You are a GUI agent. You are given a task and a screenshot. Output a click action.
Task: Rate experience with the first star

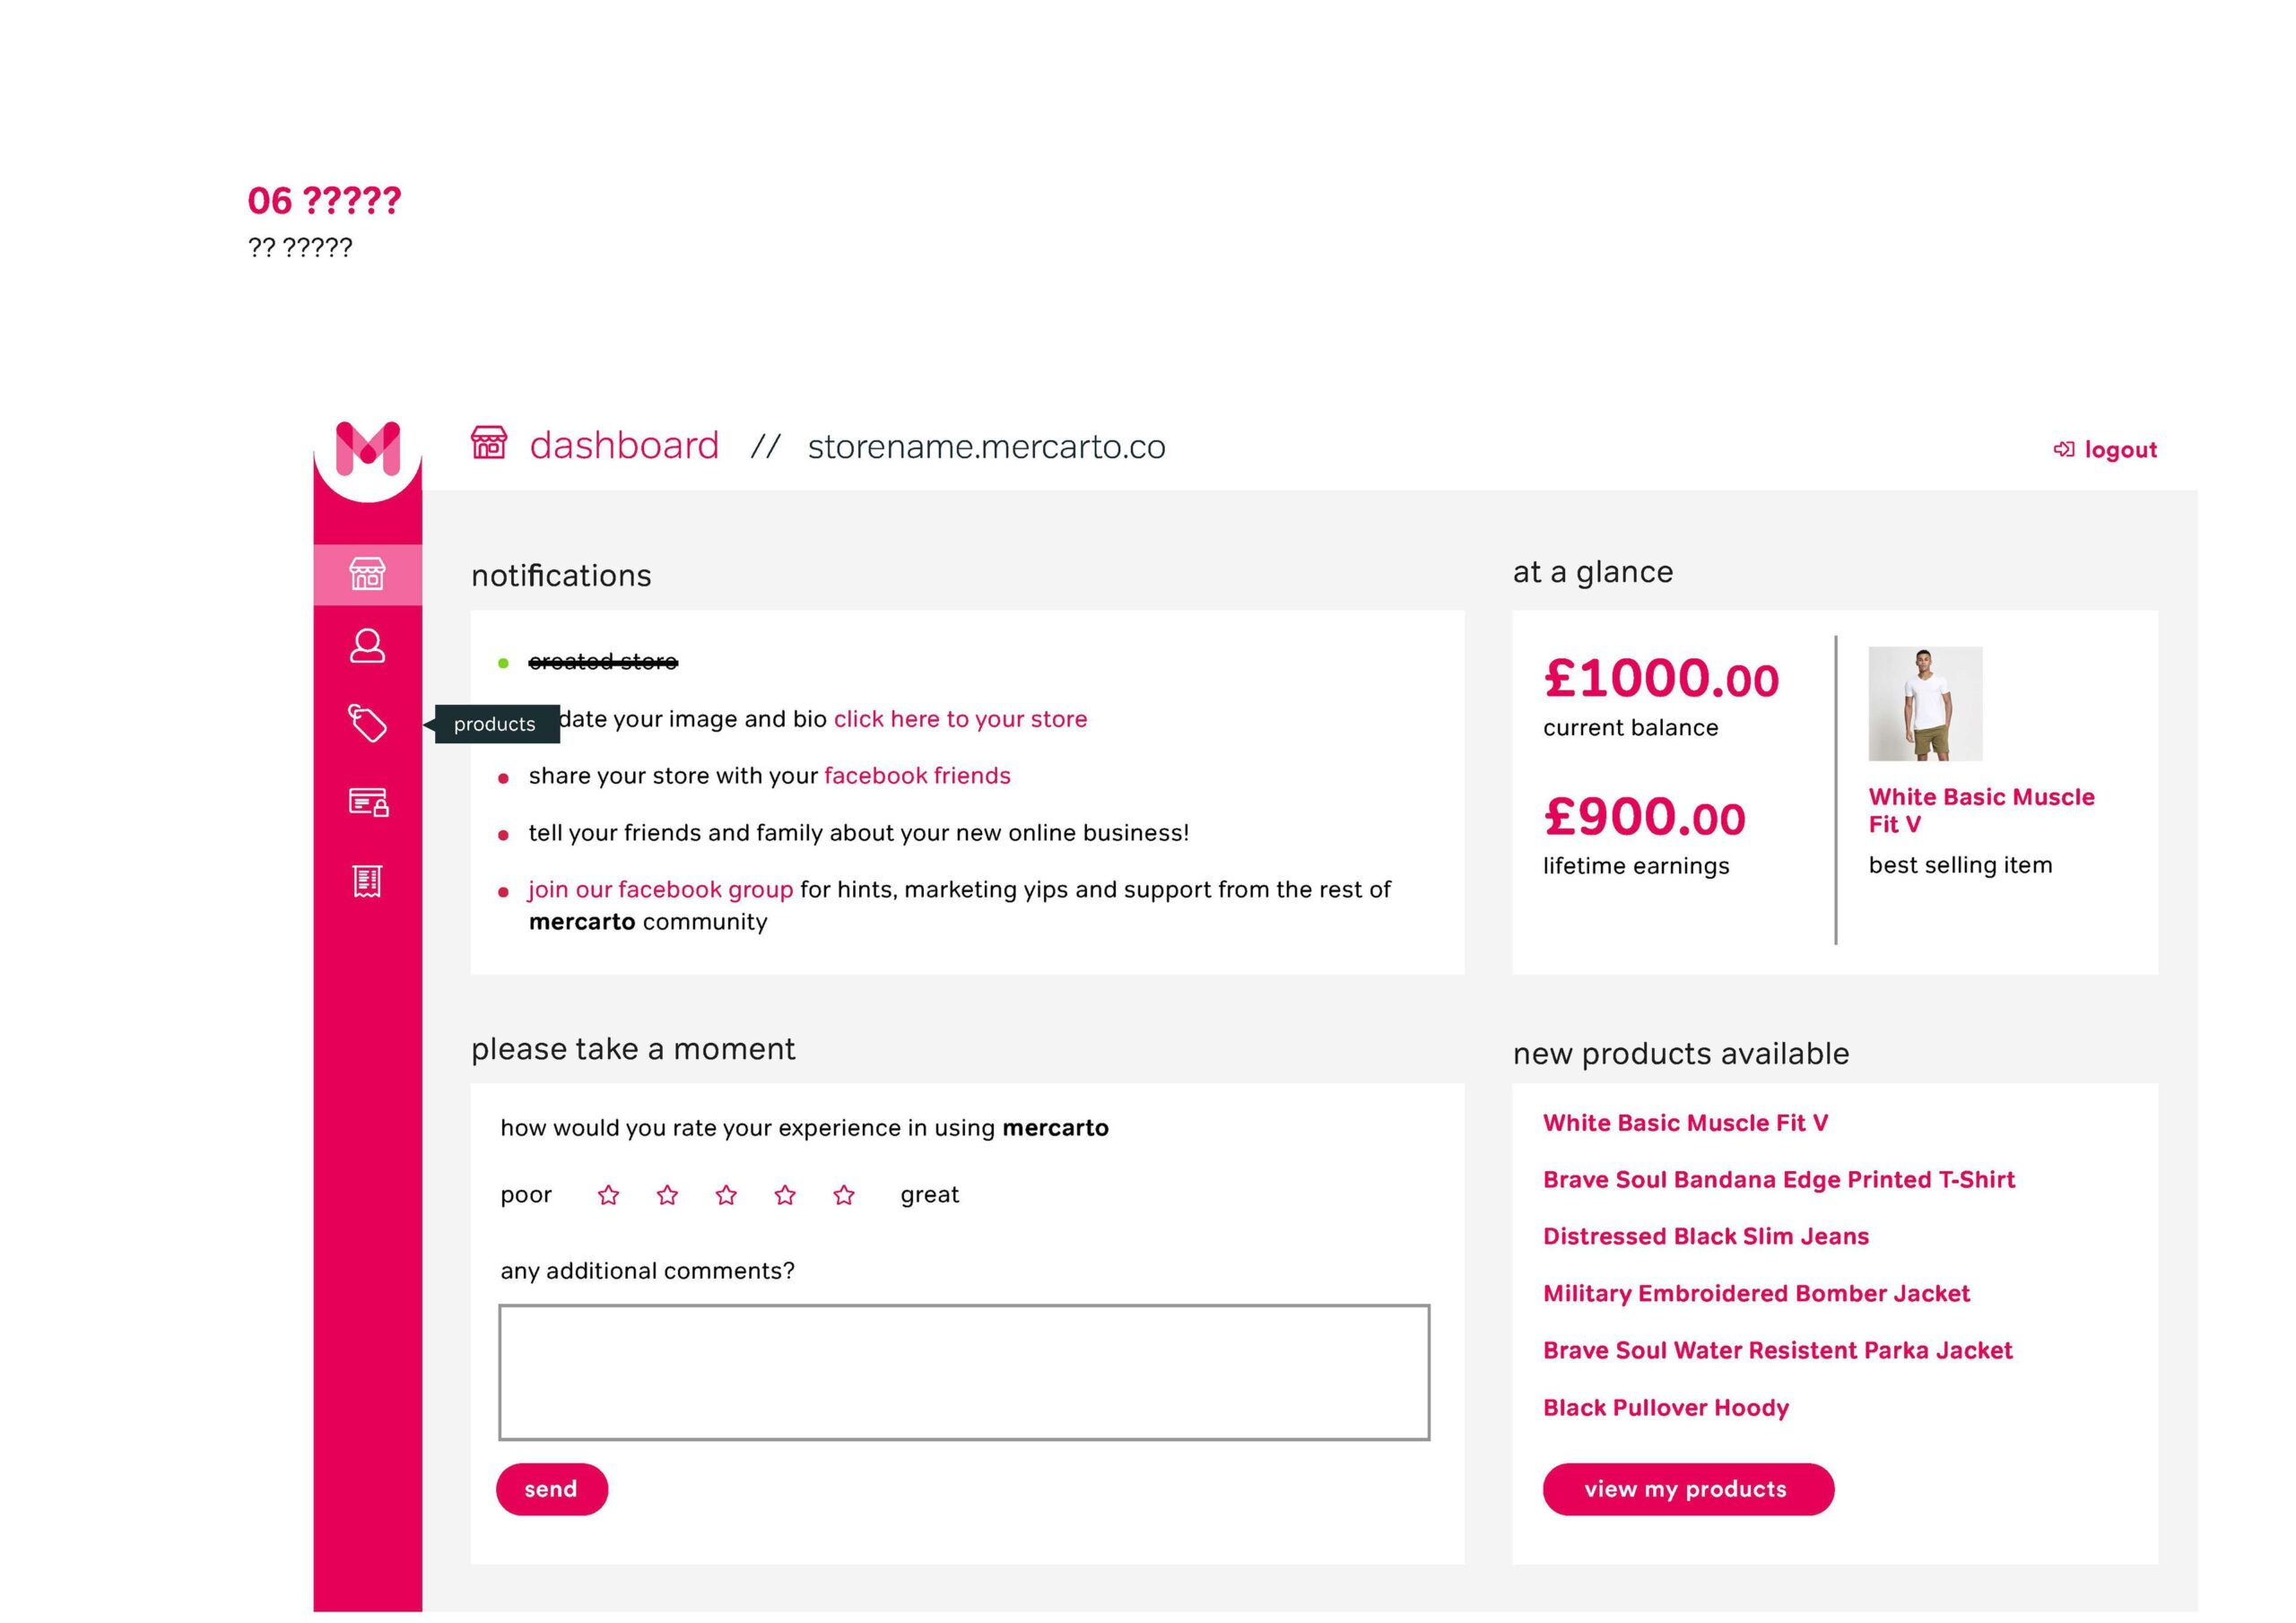608,1195
